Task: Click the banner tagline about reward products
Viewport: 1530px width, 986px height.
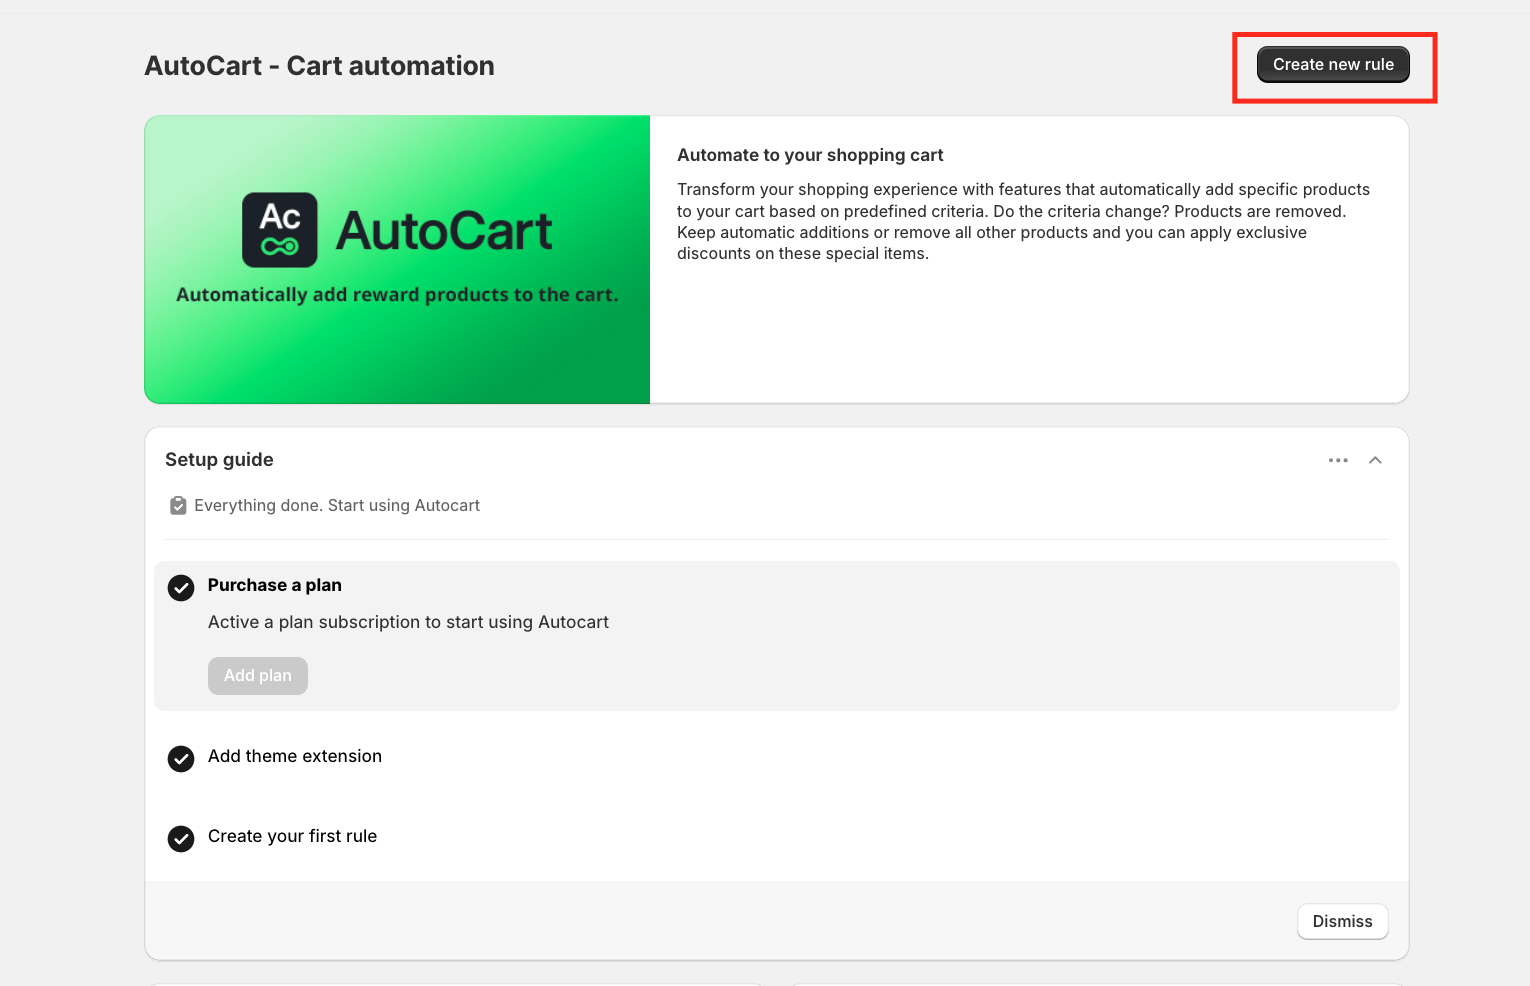Action: coord(397,295)
